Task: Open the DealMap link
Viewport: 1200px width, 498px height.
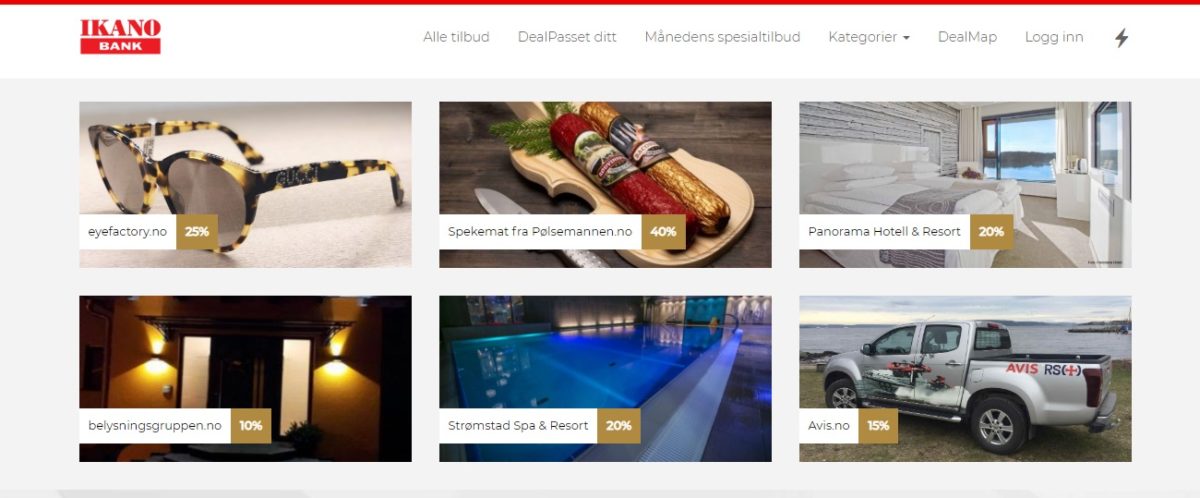Action: click(x=967, y=37)
